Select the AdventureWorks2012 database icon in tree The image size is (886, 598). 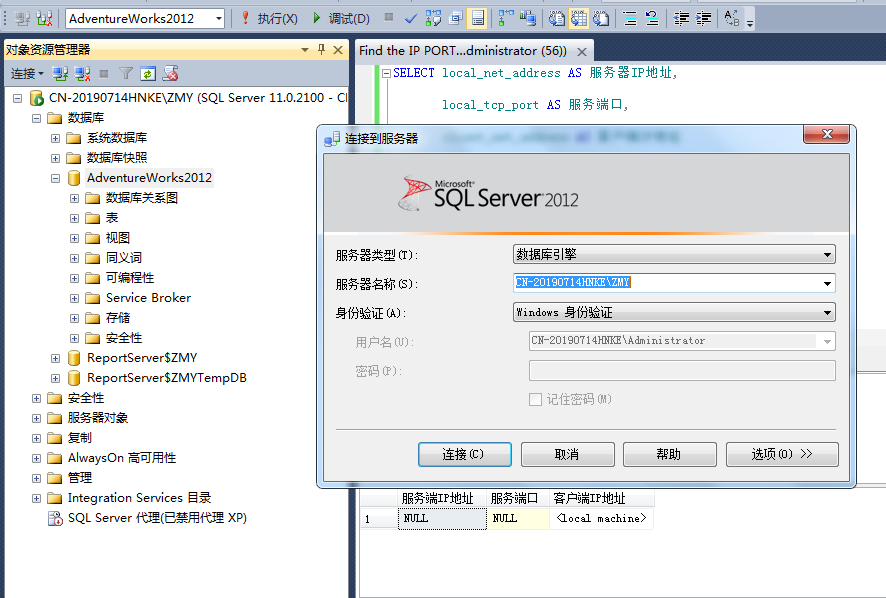point(74,178)
